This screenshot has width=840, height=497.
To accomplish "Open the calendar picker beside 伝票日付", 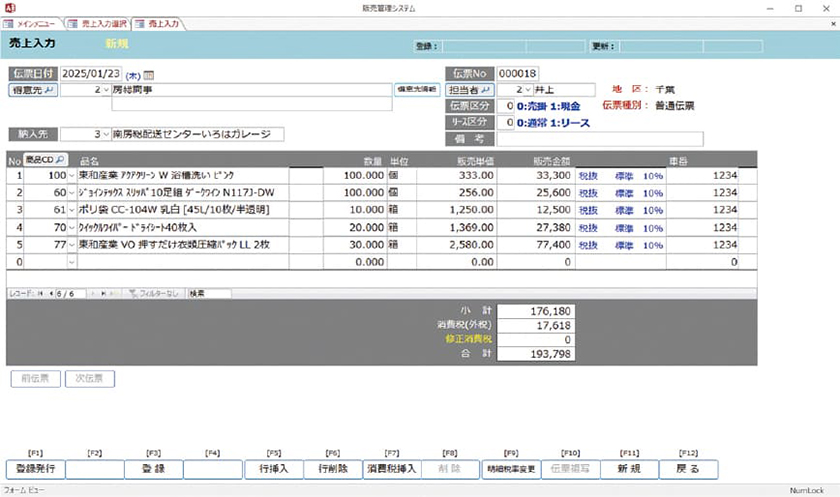I will click(149, 74).
